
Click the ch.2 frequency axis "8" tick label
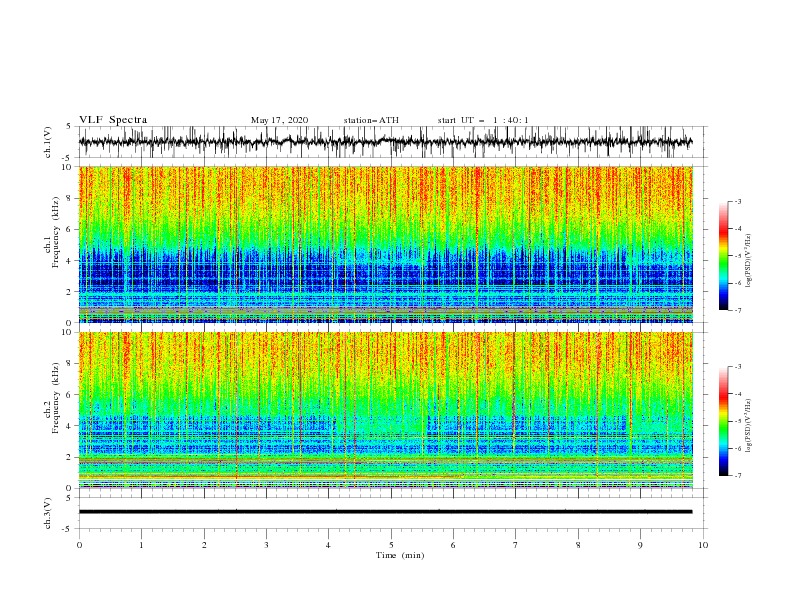click(x=70, y=364)
